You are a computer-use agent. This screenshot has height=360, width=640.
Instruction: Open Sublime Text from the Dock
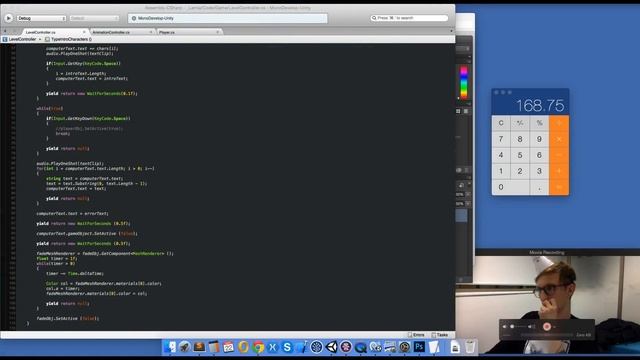tap(199, 347)
